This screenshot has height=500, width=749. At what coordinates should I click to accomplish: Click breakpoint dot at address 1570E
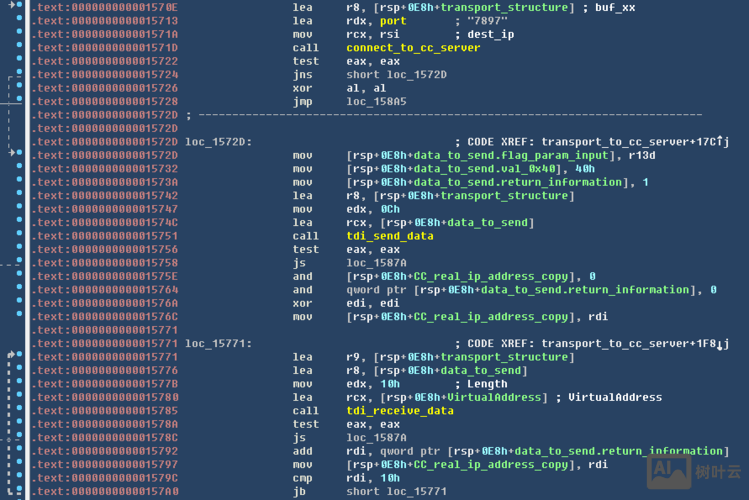click(x=21, y=7)
